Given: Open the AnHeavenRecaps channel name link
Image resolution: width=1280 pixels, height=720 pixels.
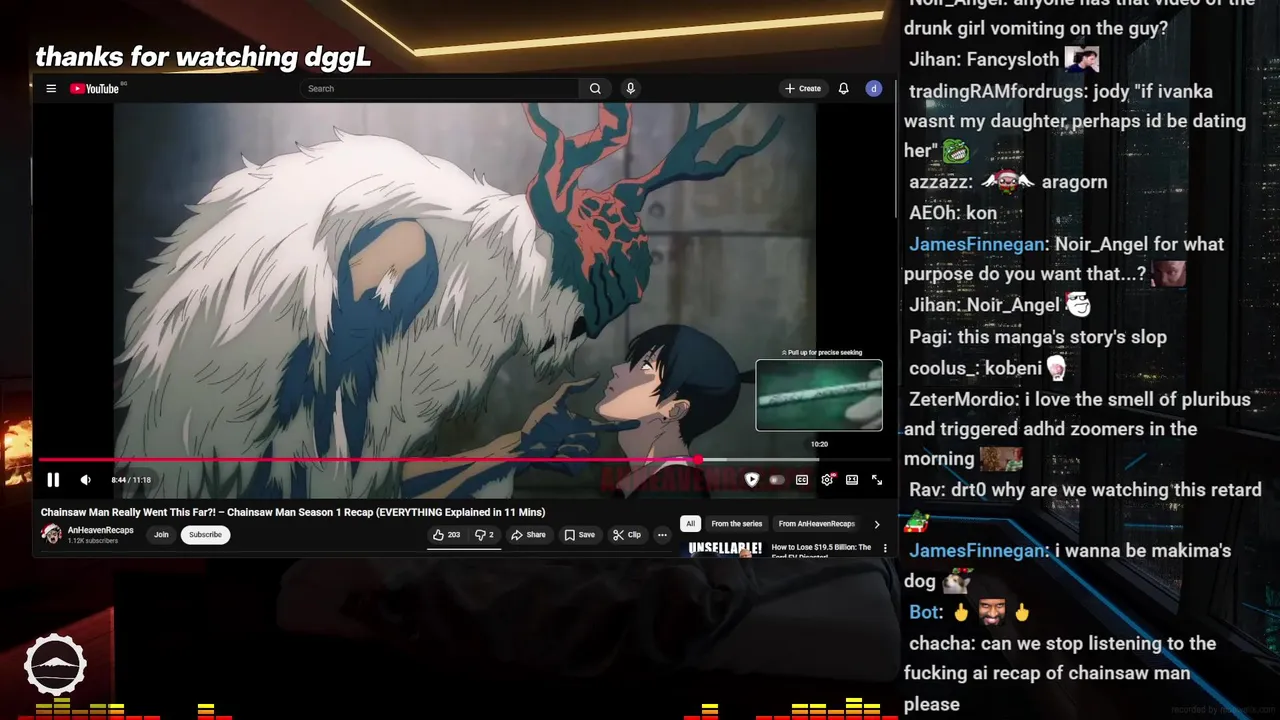Looking at the screenshot, I should (x=100, y=530).
